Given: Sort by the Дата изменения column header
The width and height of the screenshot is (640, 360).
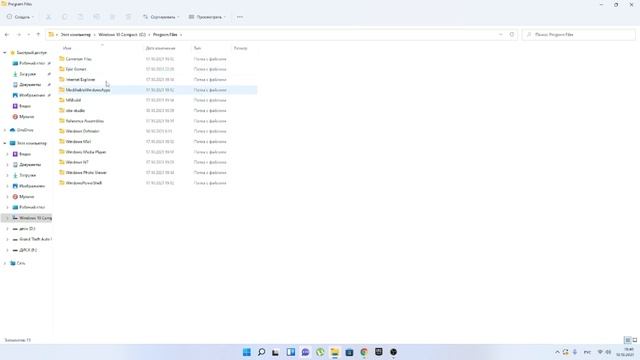Looking at the screenshot, I should [x=160, y=48].
